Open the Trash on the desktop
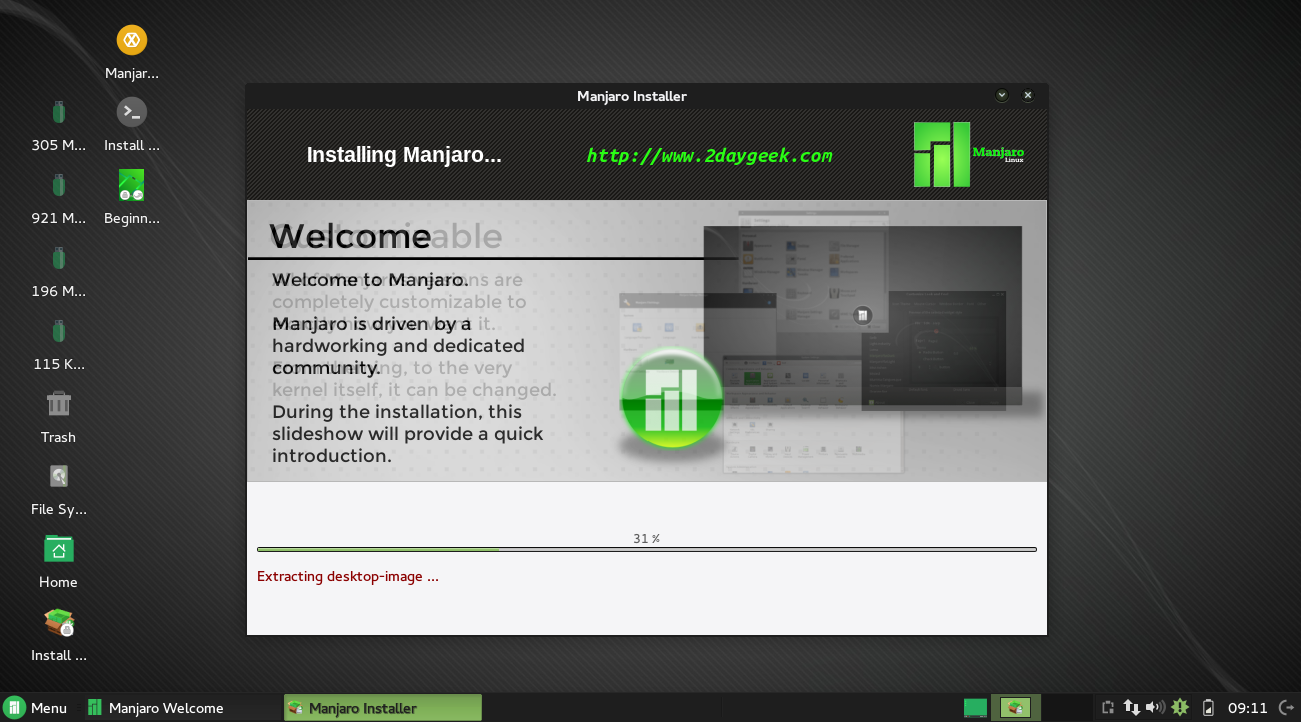The height and width of the screenshot is (722, 1301). [58, 404]
